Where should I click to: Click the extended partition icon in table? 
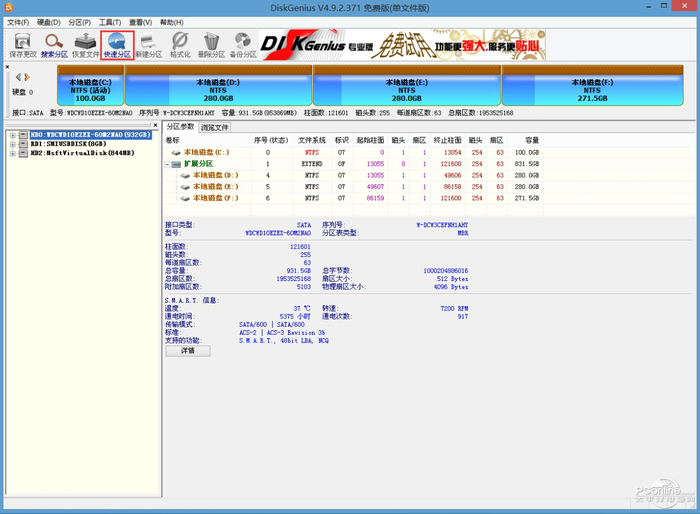point(176,164)
